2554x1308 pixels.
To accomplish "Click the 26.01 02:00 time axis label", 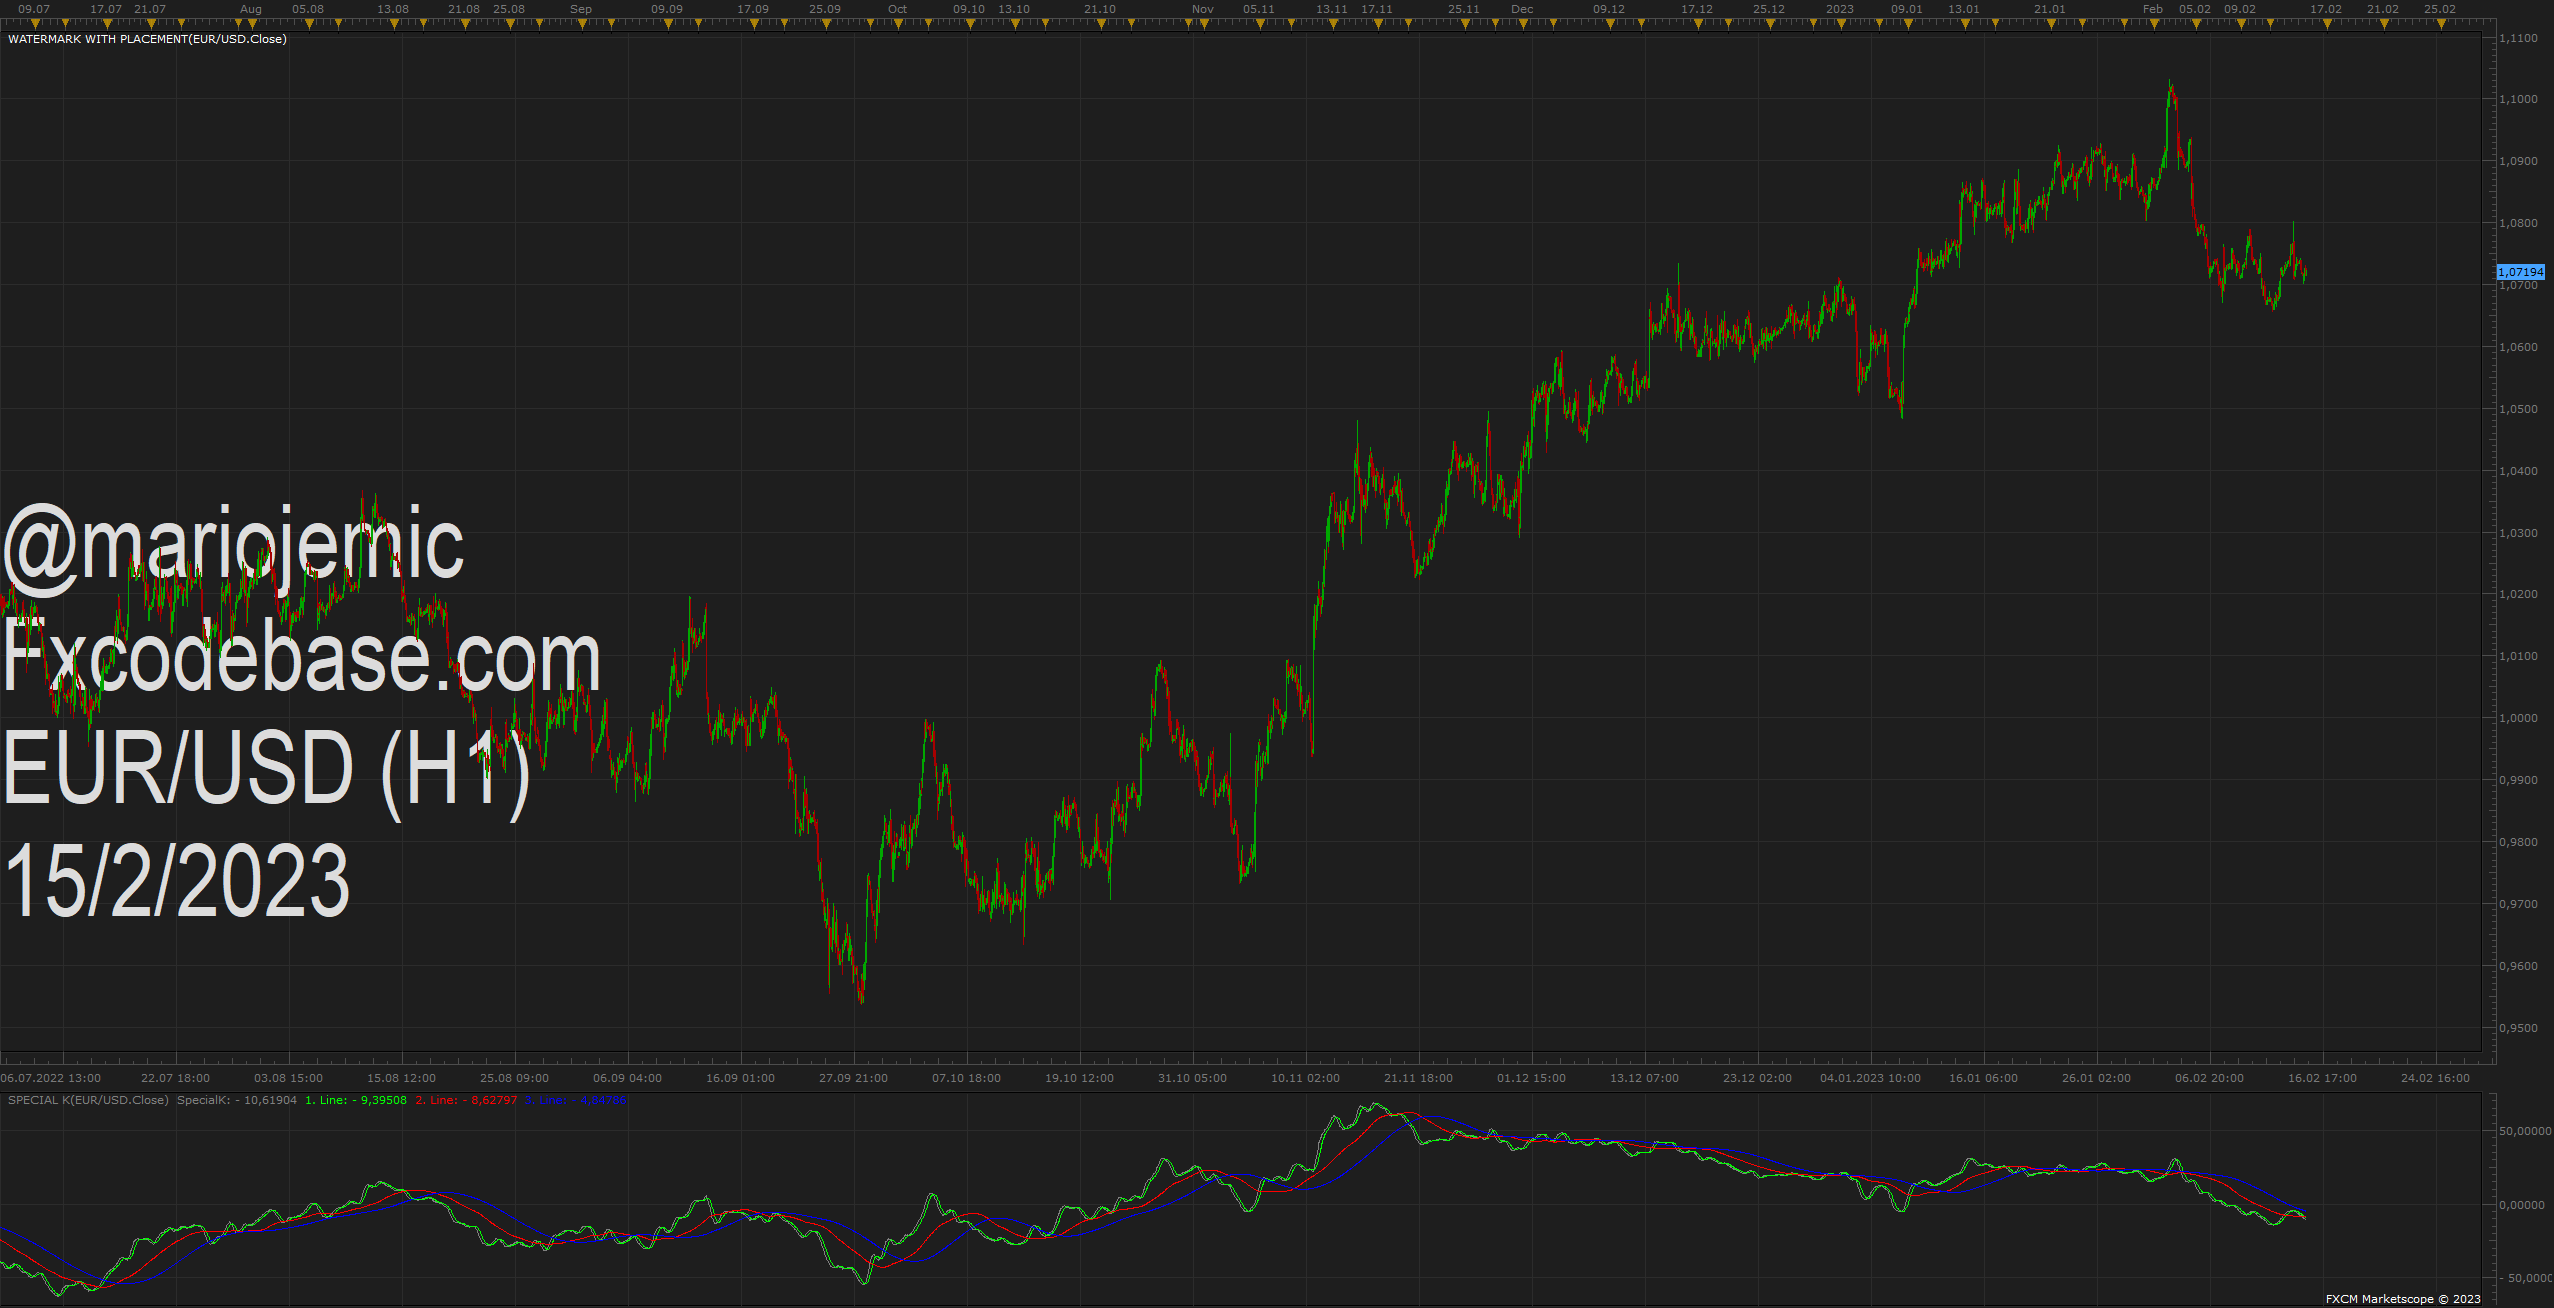I will coord(2097,1078).
